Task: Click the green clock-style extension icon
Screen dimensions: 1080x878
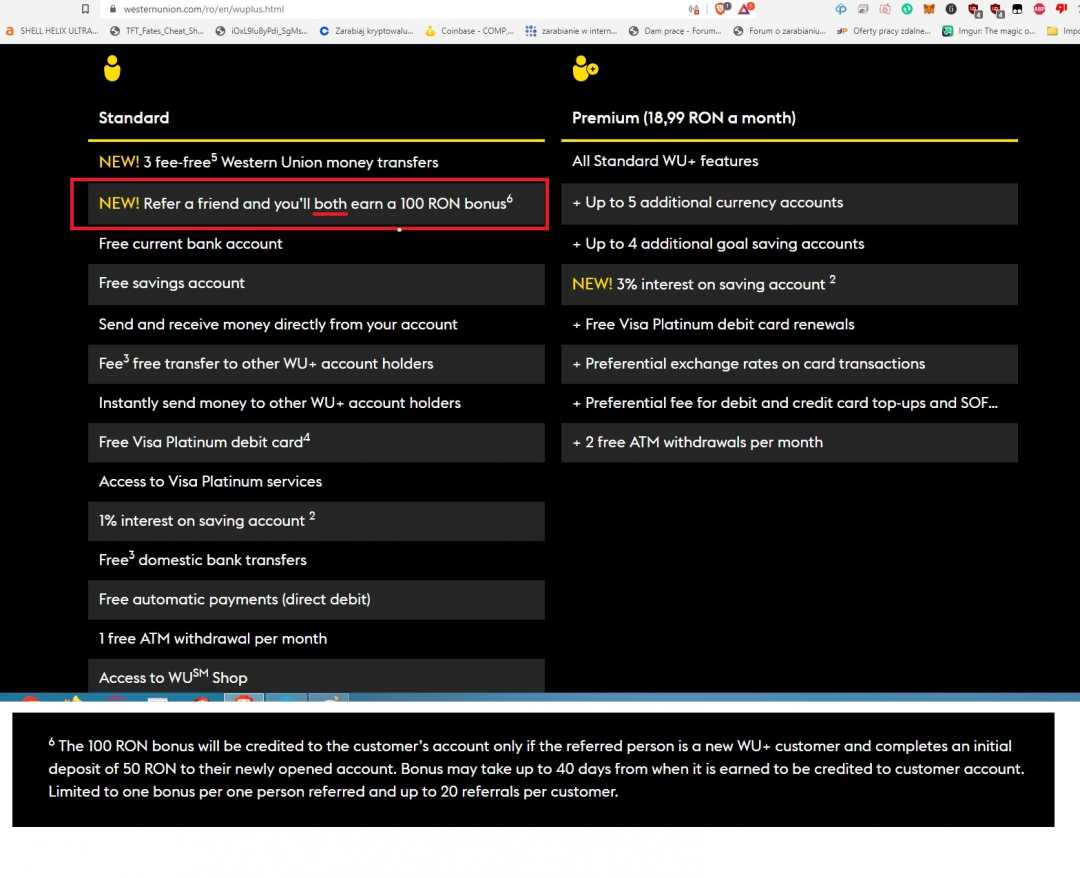Action: [907, 9]
